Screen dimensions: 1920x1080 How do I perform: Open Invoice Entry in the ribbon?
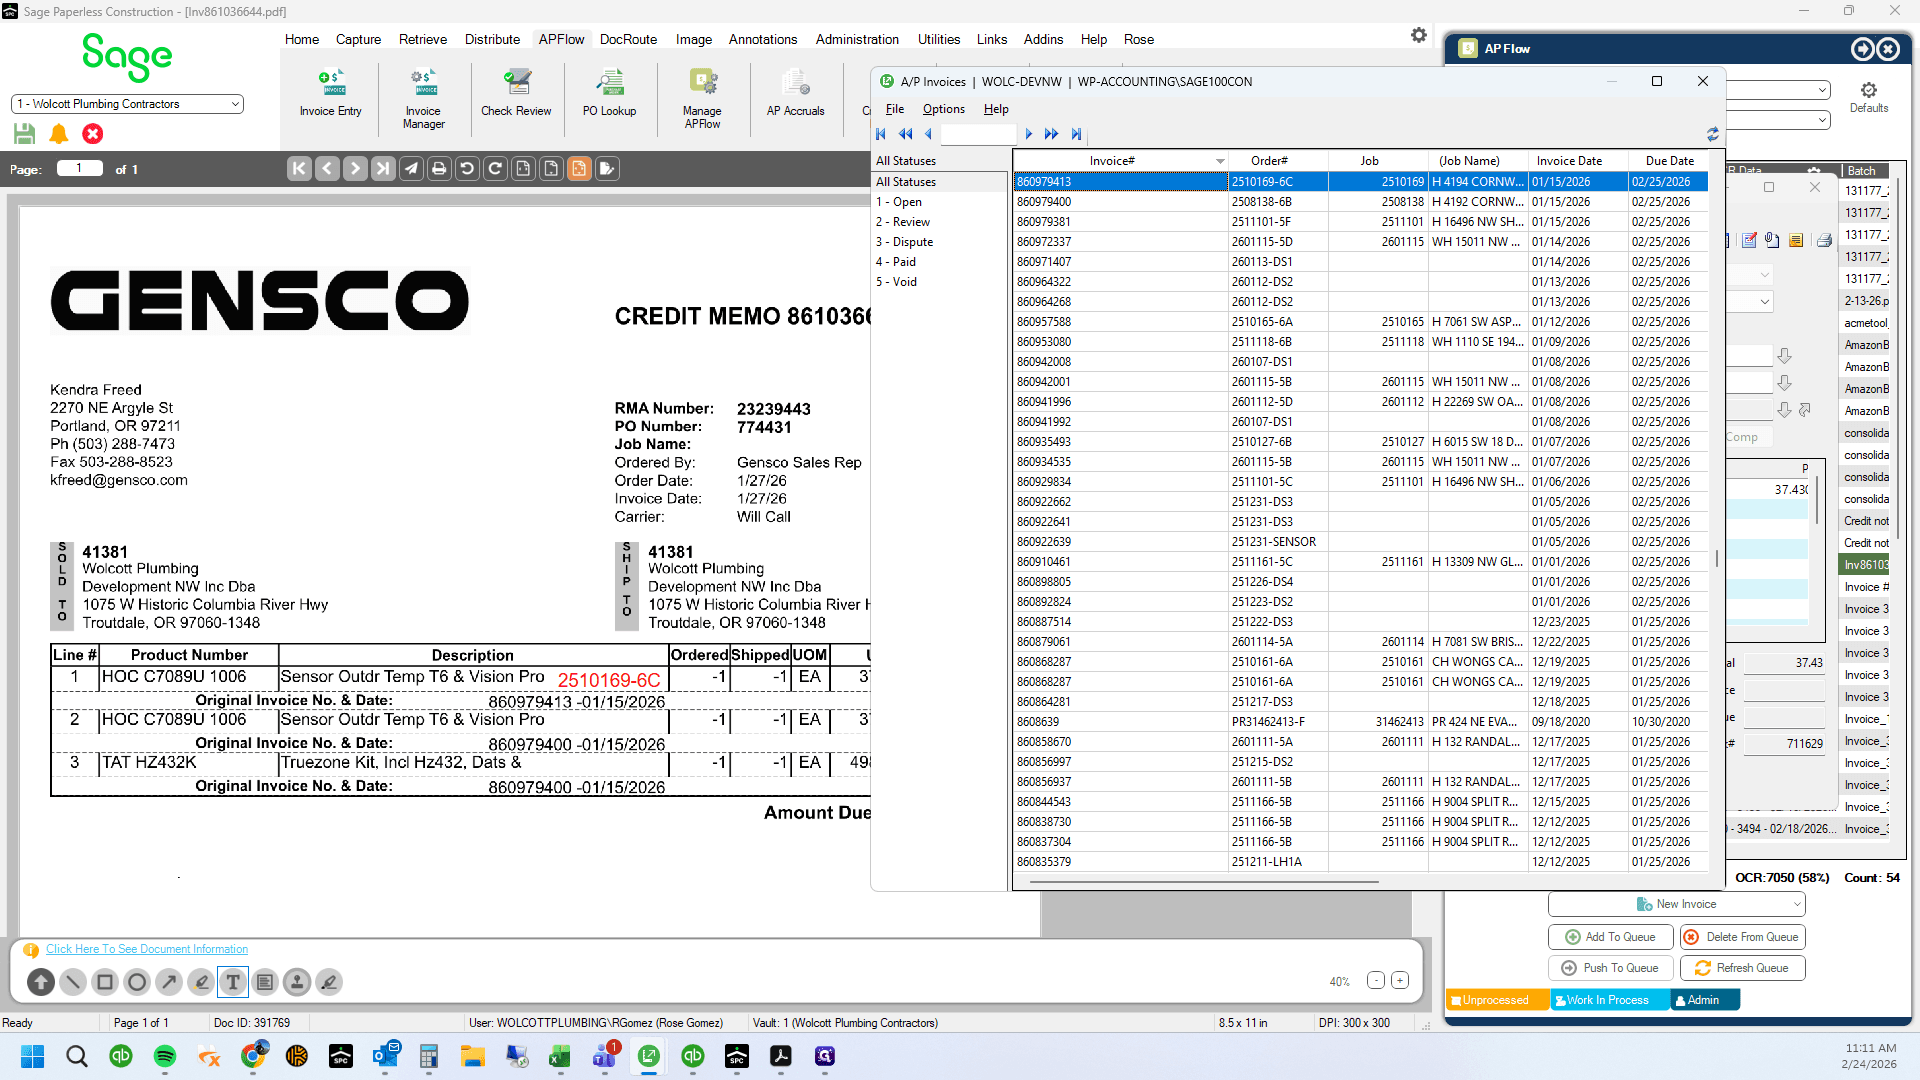(x=331, y=93)
